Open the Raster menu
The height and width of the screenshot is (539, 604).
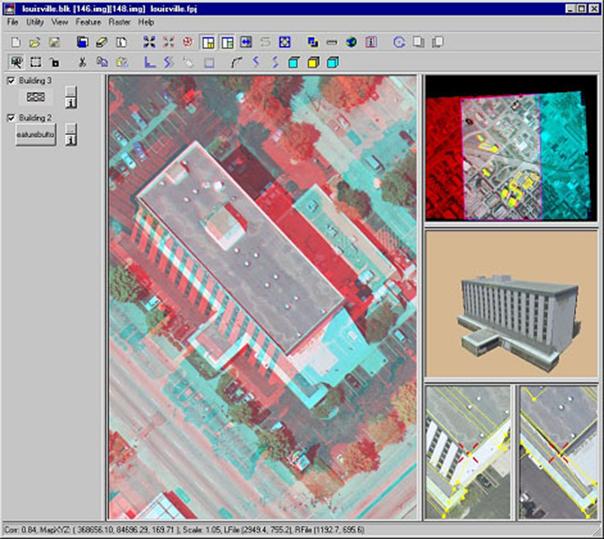(119, 21)
